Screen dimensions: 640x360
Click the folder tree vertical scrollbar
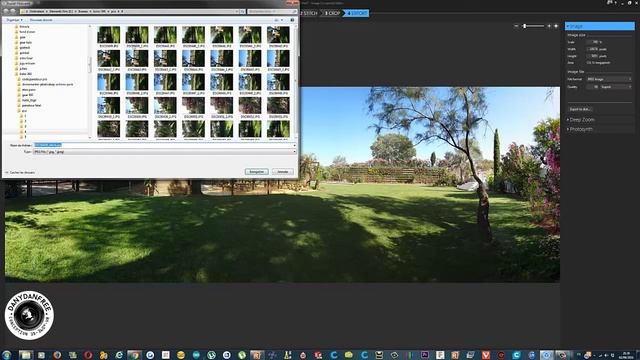pyautogui.click(x=90, y=82)
